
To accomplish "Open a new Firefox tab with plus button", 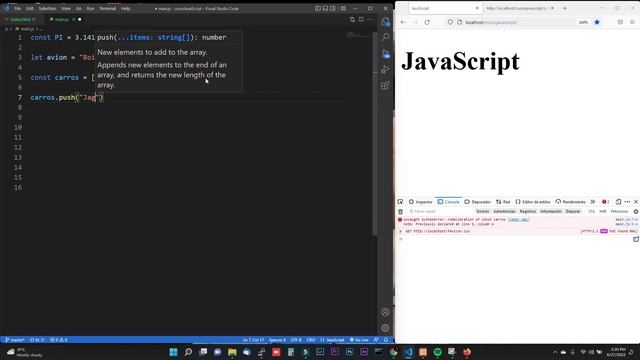I will point(565,8).
